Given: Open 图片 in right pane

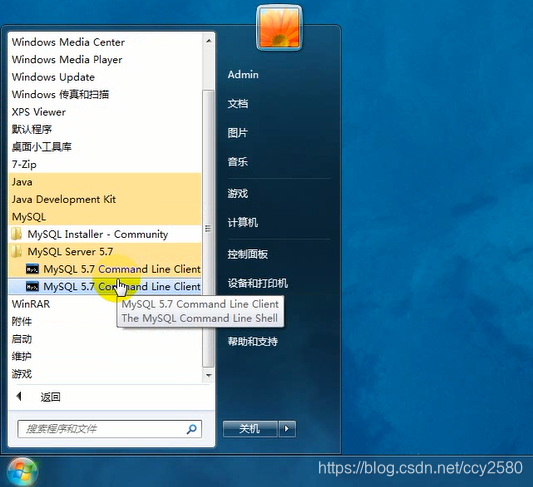Looking at the screenshot, I should tap(238, 133).
